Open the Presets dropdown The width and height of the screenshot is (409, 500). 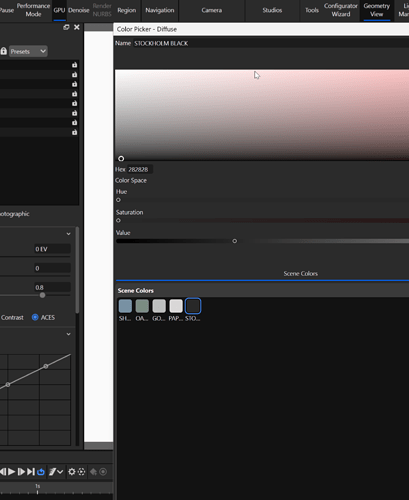click(x=28, y=51)
